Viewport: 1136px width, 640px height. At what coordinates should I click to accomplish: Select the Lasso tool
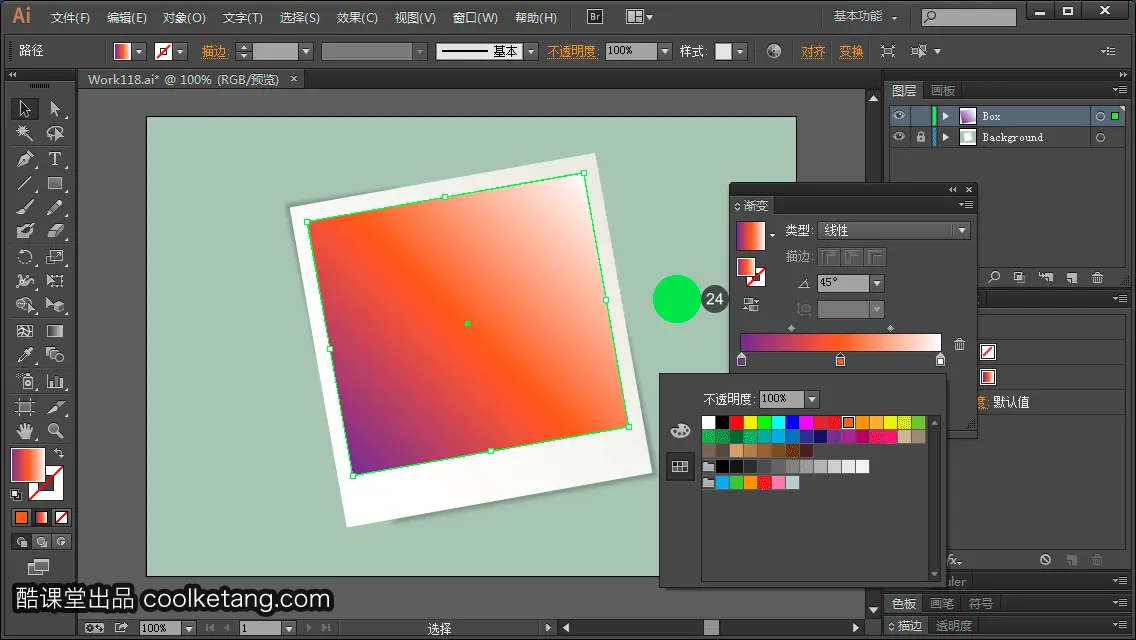coord(55,133)
